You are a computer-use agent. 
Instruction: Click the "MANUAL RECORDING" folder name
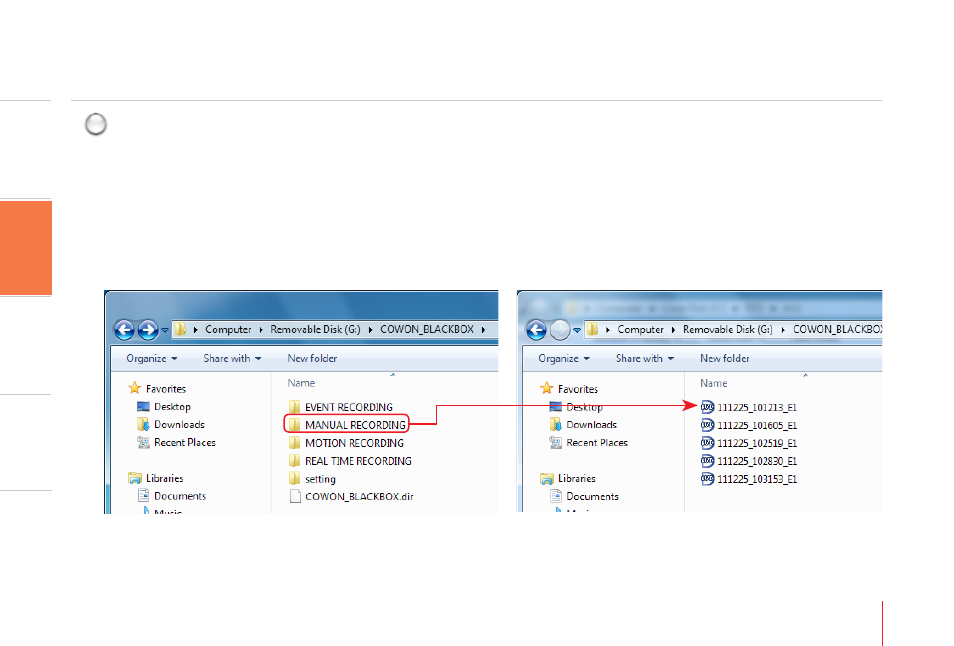point(355,425)
